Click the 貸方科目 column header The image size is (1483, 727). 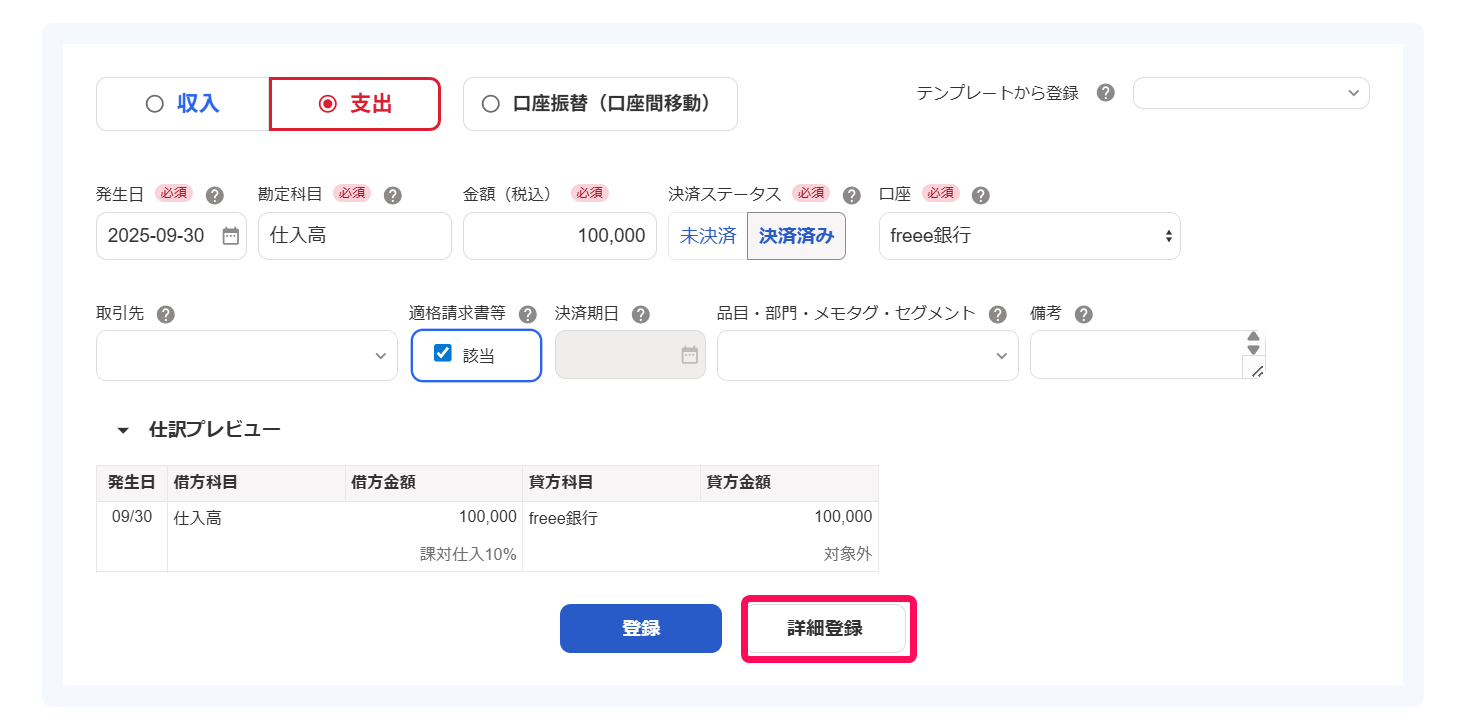pos(611,483)
